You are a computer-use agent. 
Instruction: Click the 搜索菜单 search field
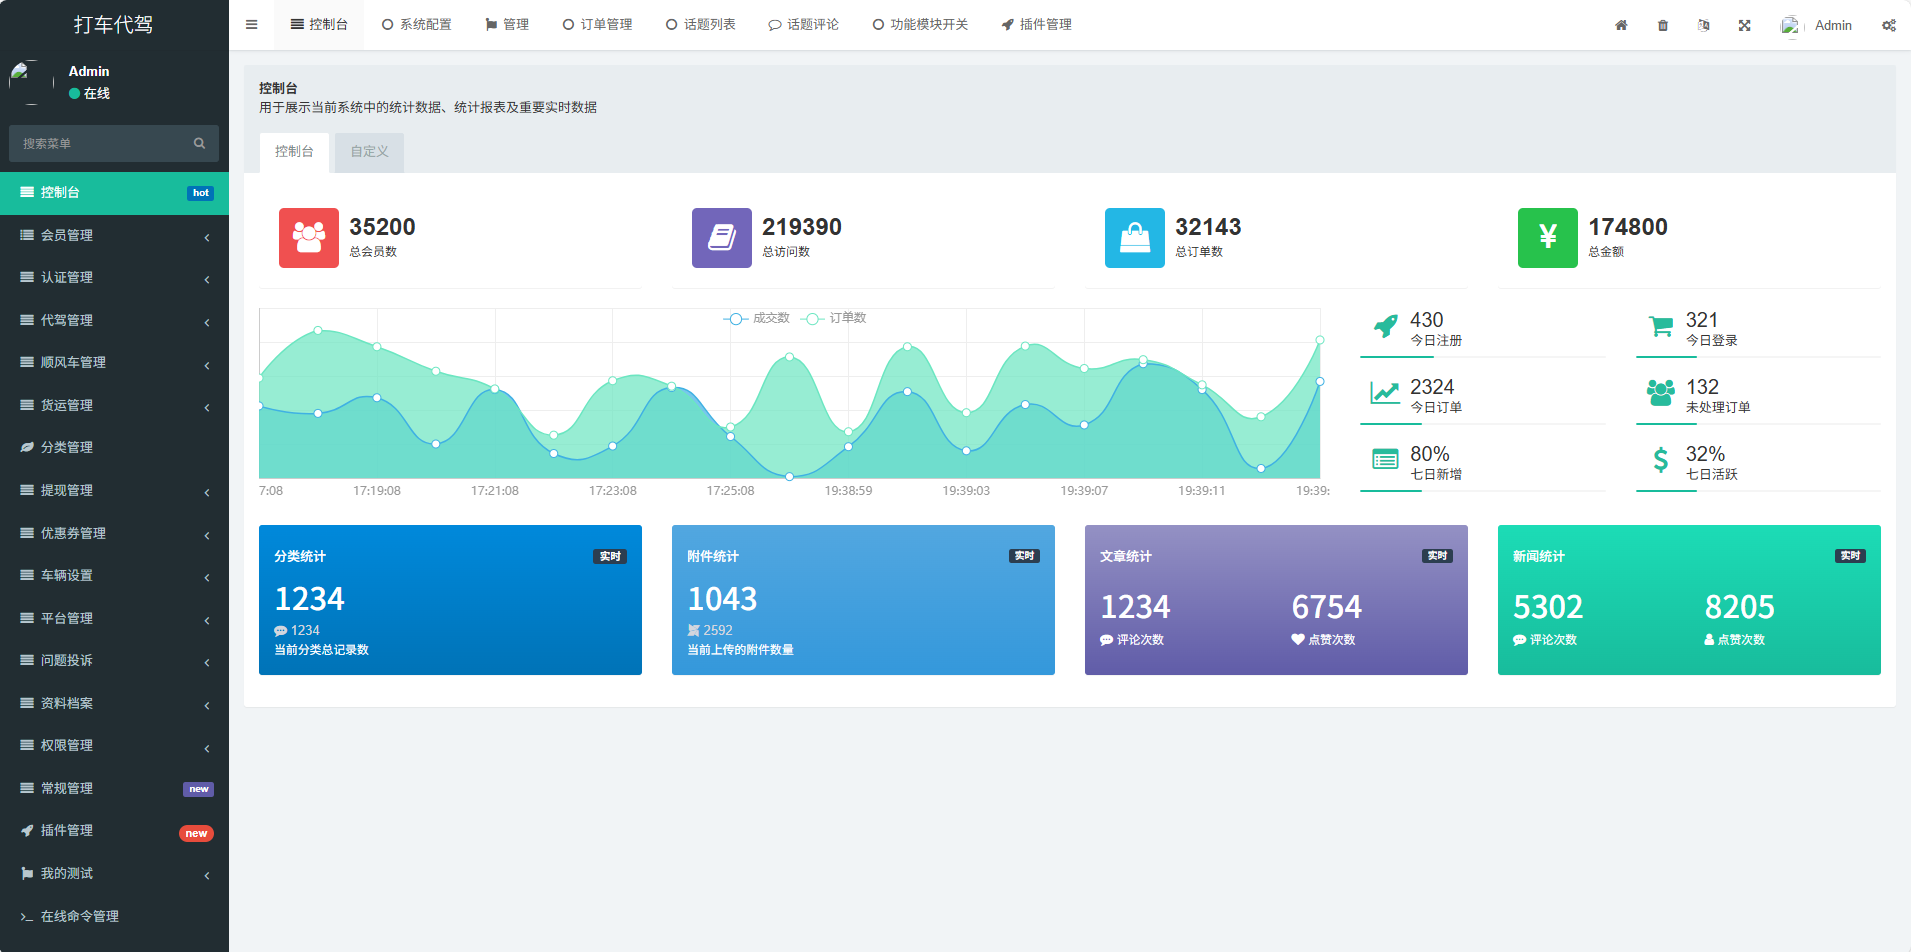pos(114,143)
